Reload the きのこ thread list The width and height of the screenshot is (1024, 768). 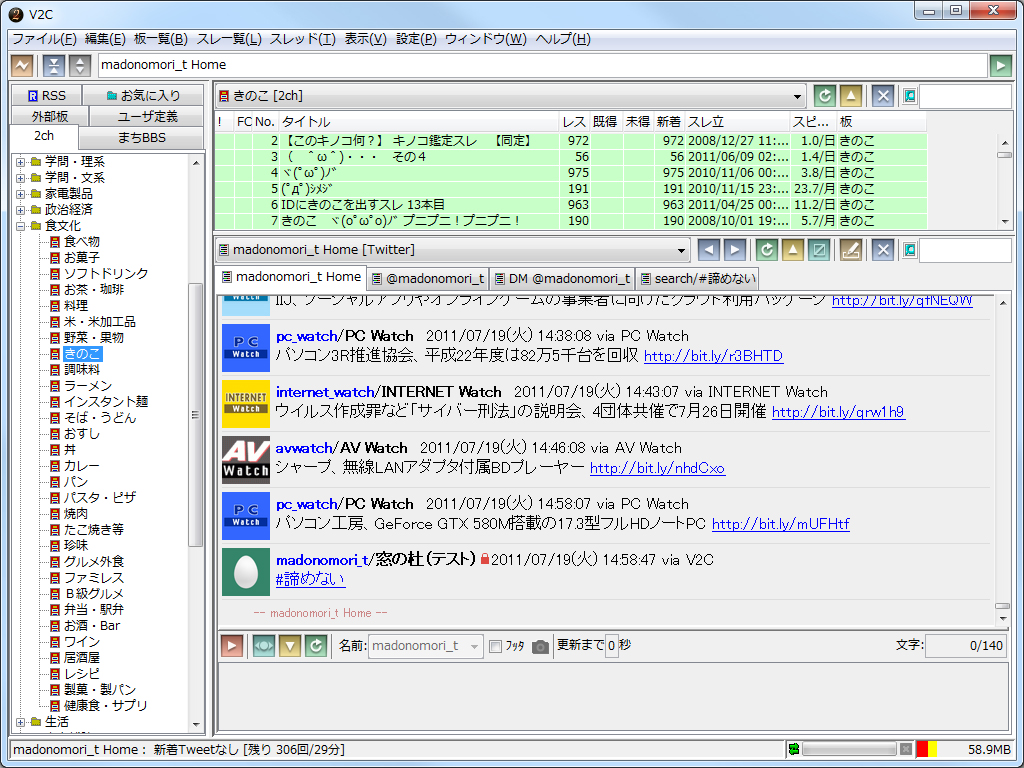click(824, 95)
